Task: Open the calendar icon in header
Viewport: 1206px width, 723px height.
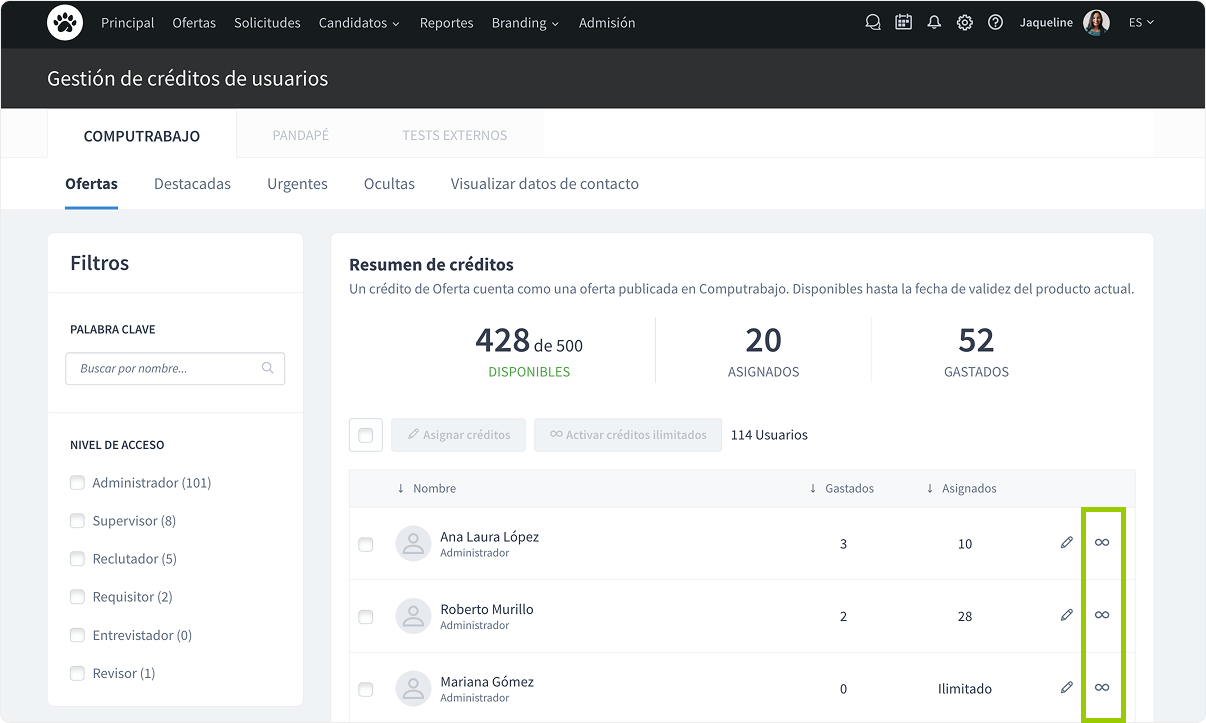Action: [903, 22]
